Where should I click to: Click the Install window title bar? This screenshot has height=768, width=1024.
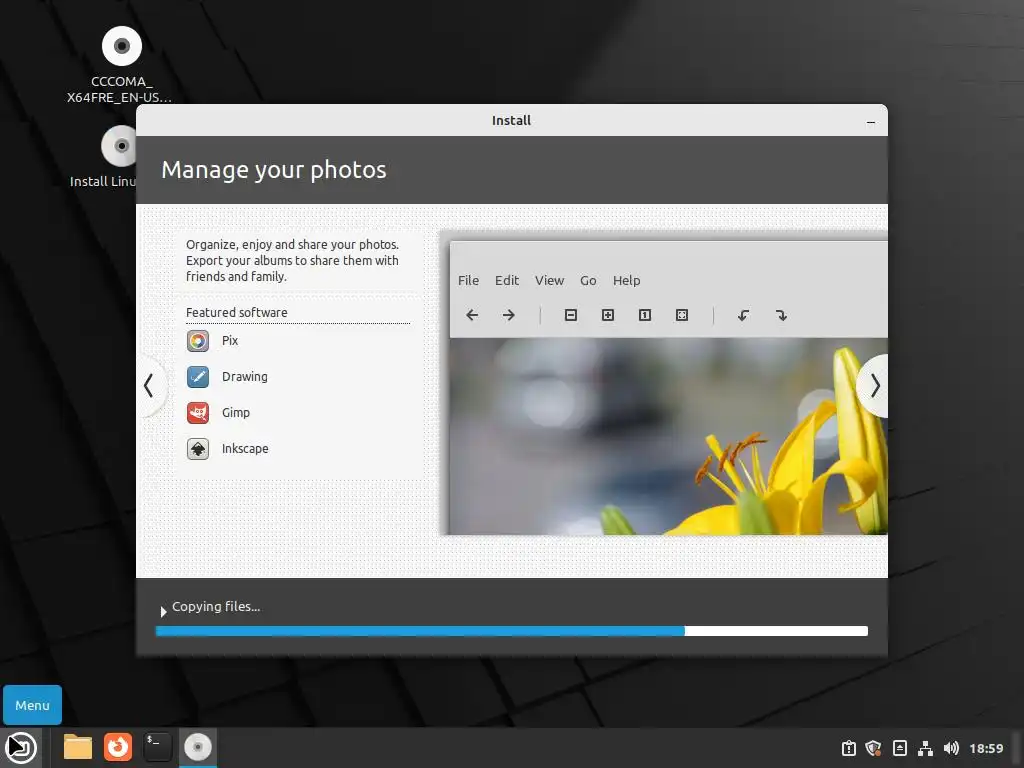coord(511,120)
